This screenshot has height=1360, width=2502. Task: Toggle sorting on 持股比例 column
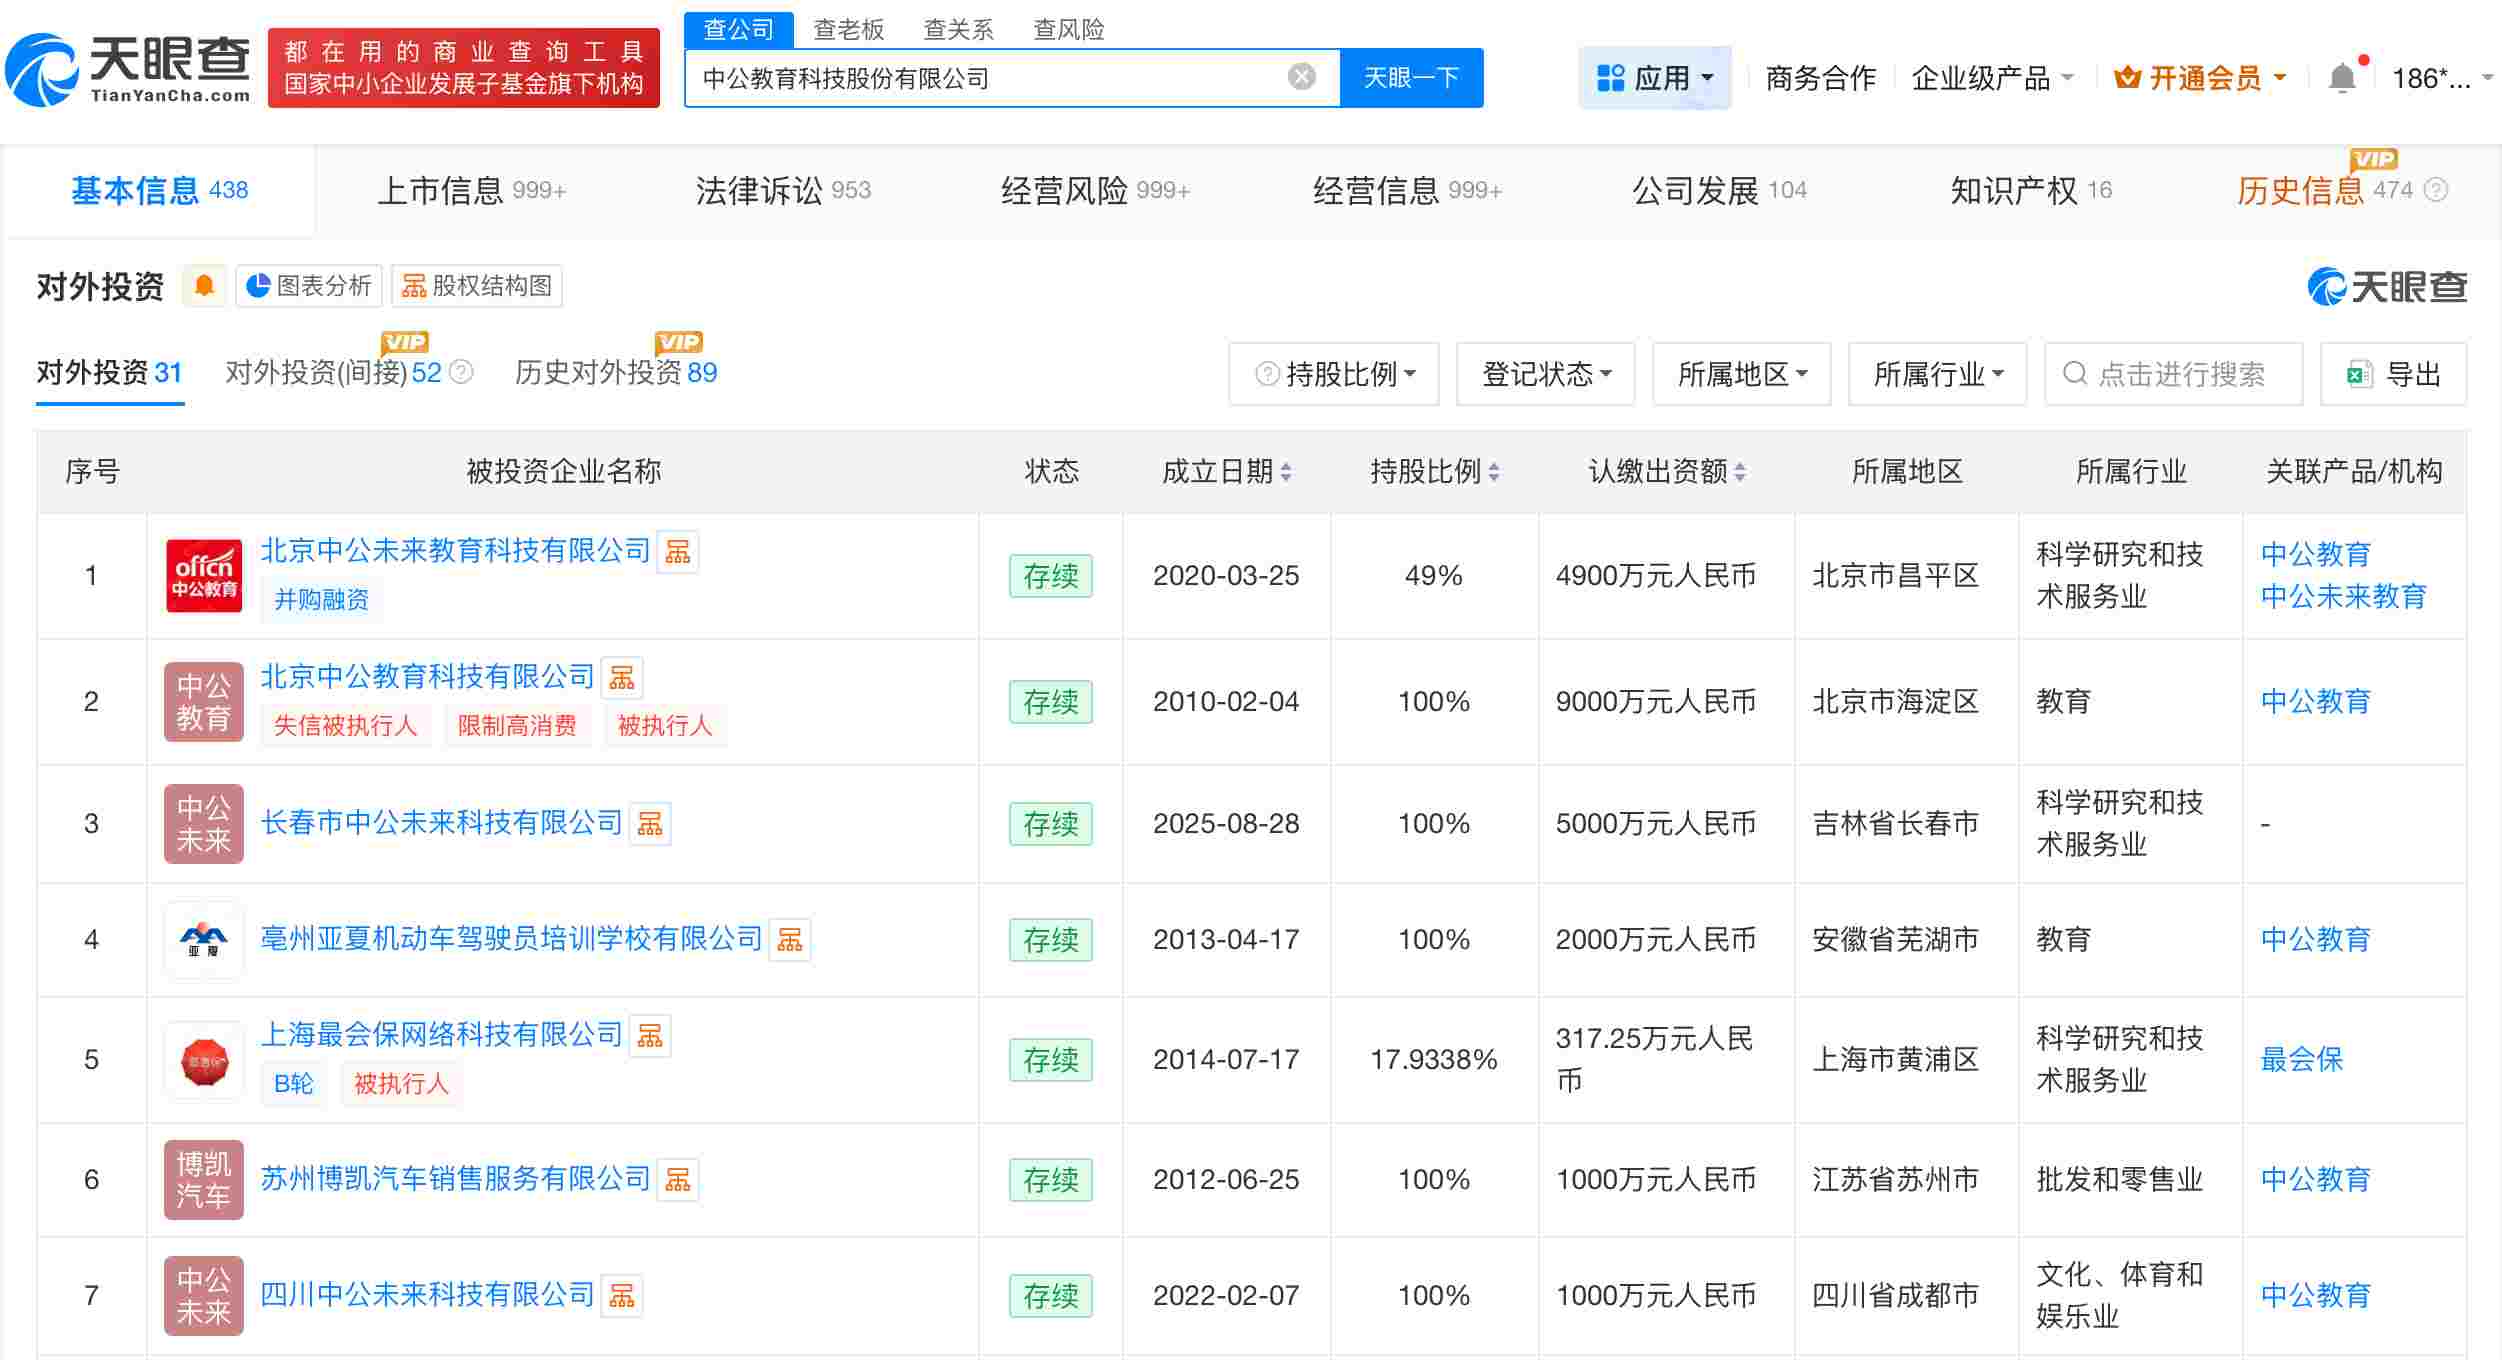click(x=1495, y=471)
